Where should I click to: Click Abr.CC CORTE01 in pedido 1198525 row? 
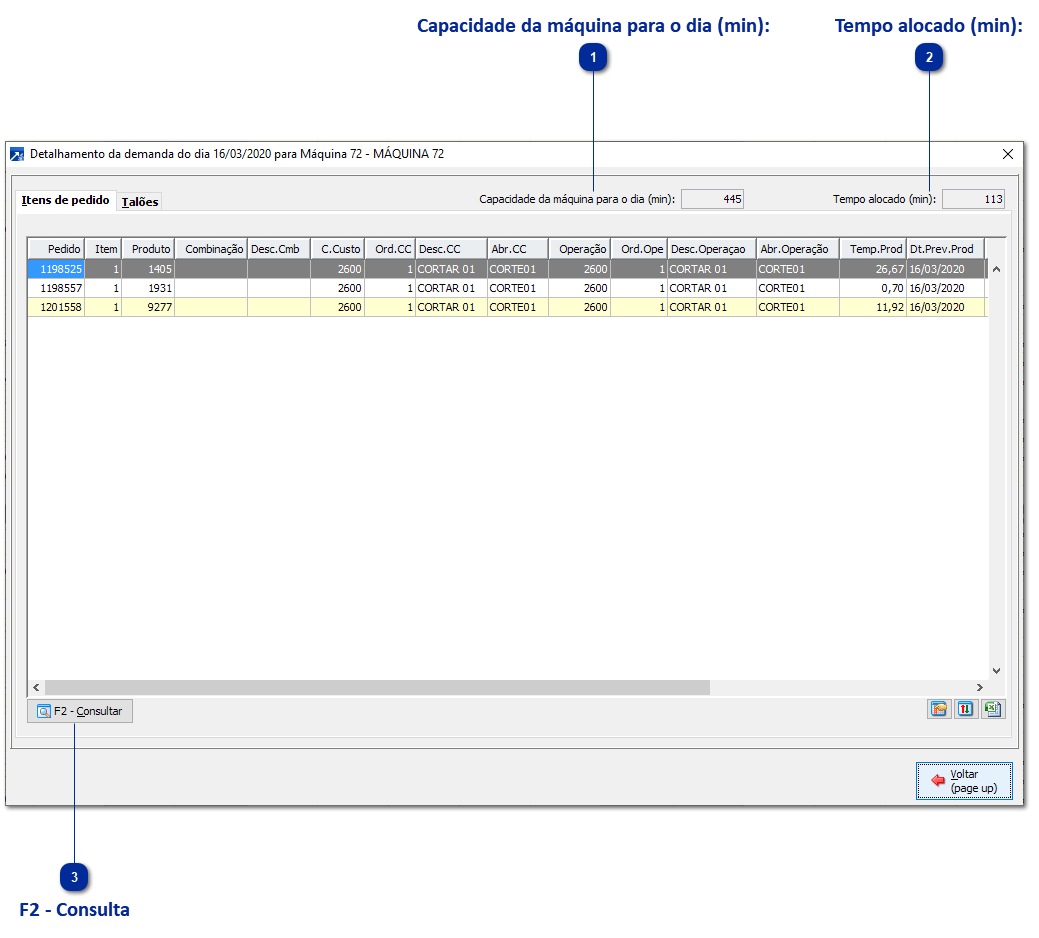tap(518, 270)
